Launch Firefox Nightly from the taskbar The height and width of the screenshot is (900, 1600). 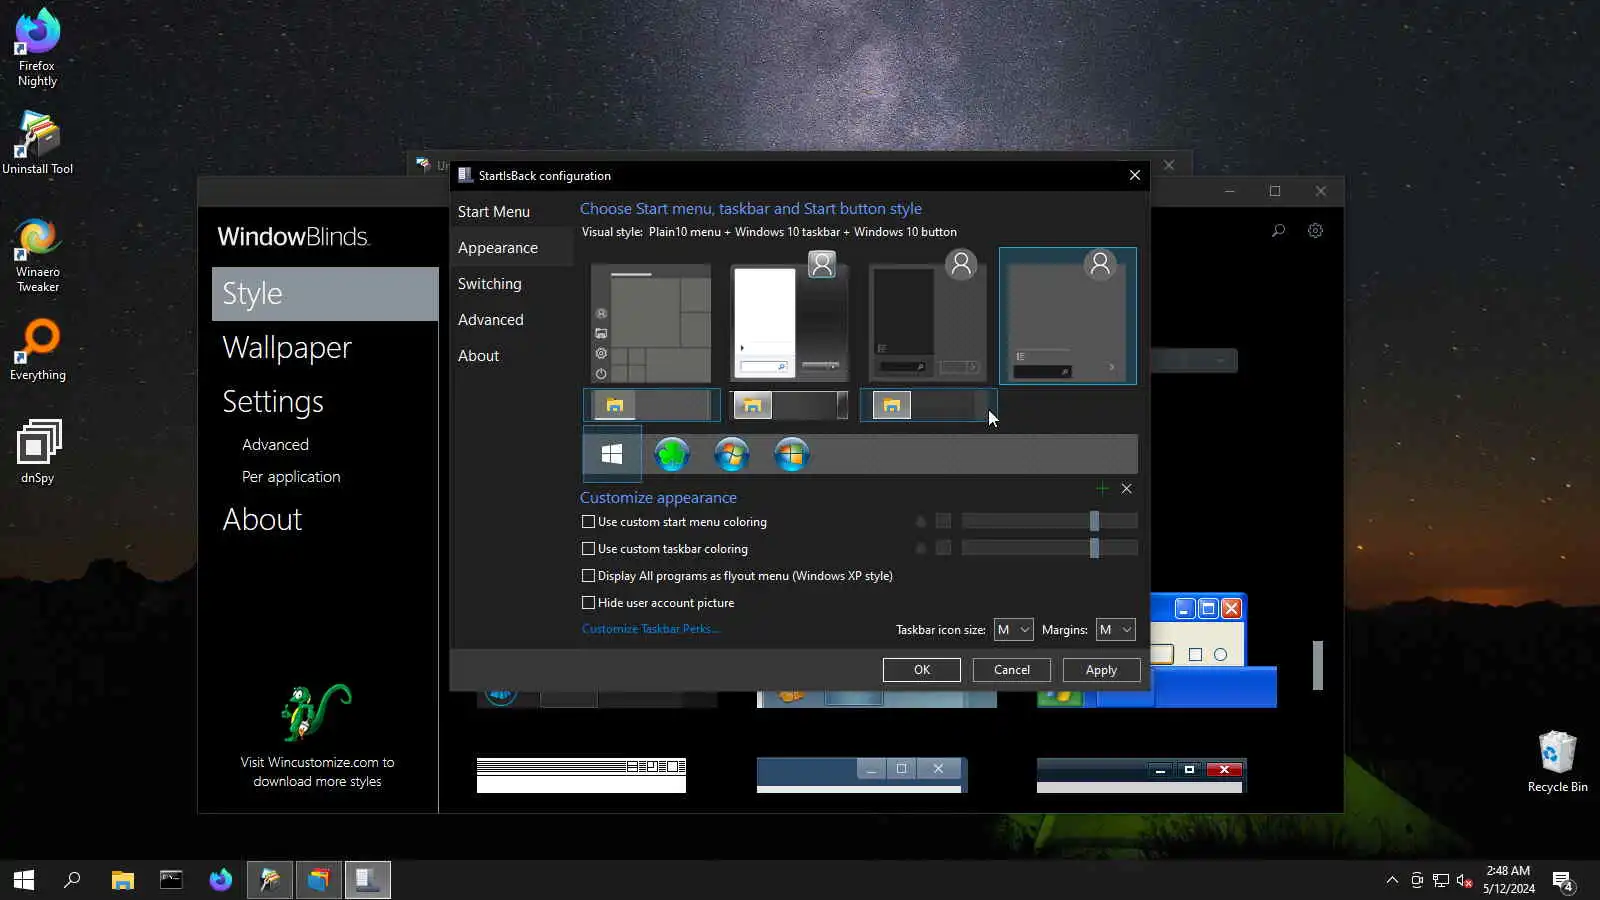point(220,880)
